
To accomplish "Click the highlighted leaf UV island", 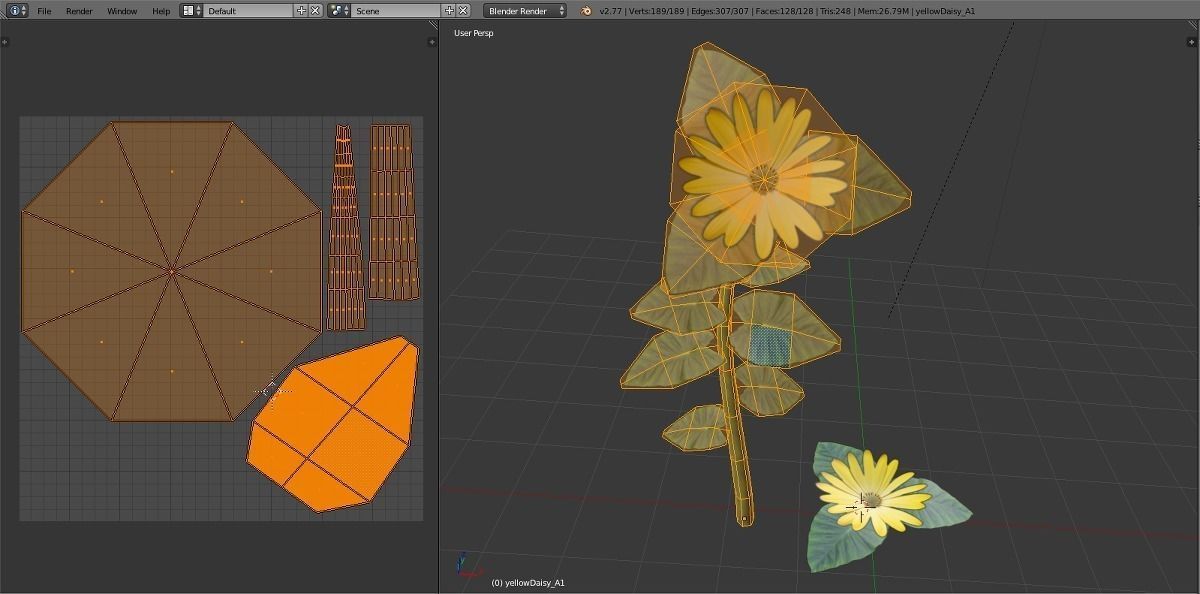I will pyautogui.click(x=335, y=424).
